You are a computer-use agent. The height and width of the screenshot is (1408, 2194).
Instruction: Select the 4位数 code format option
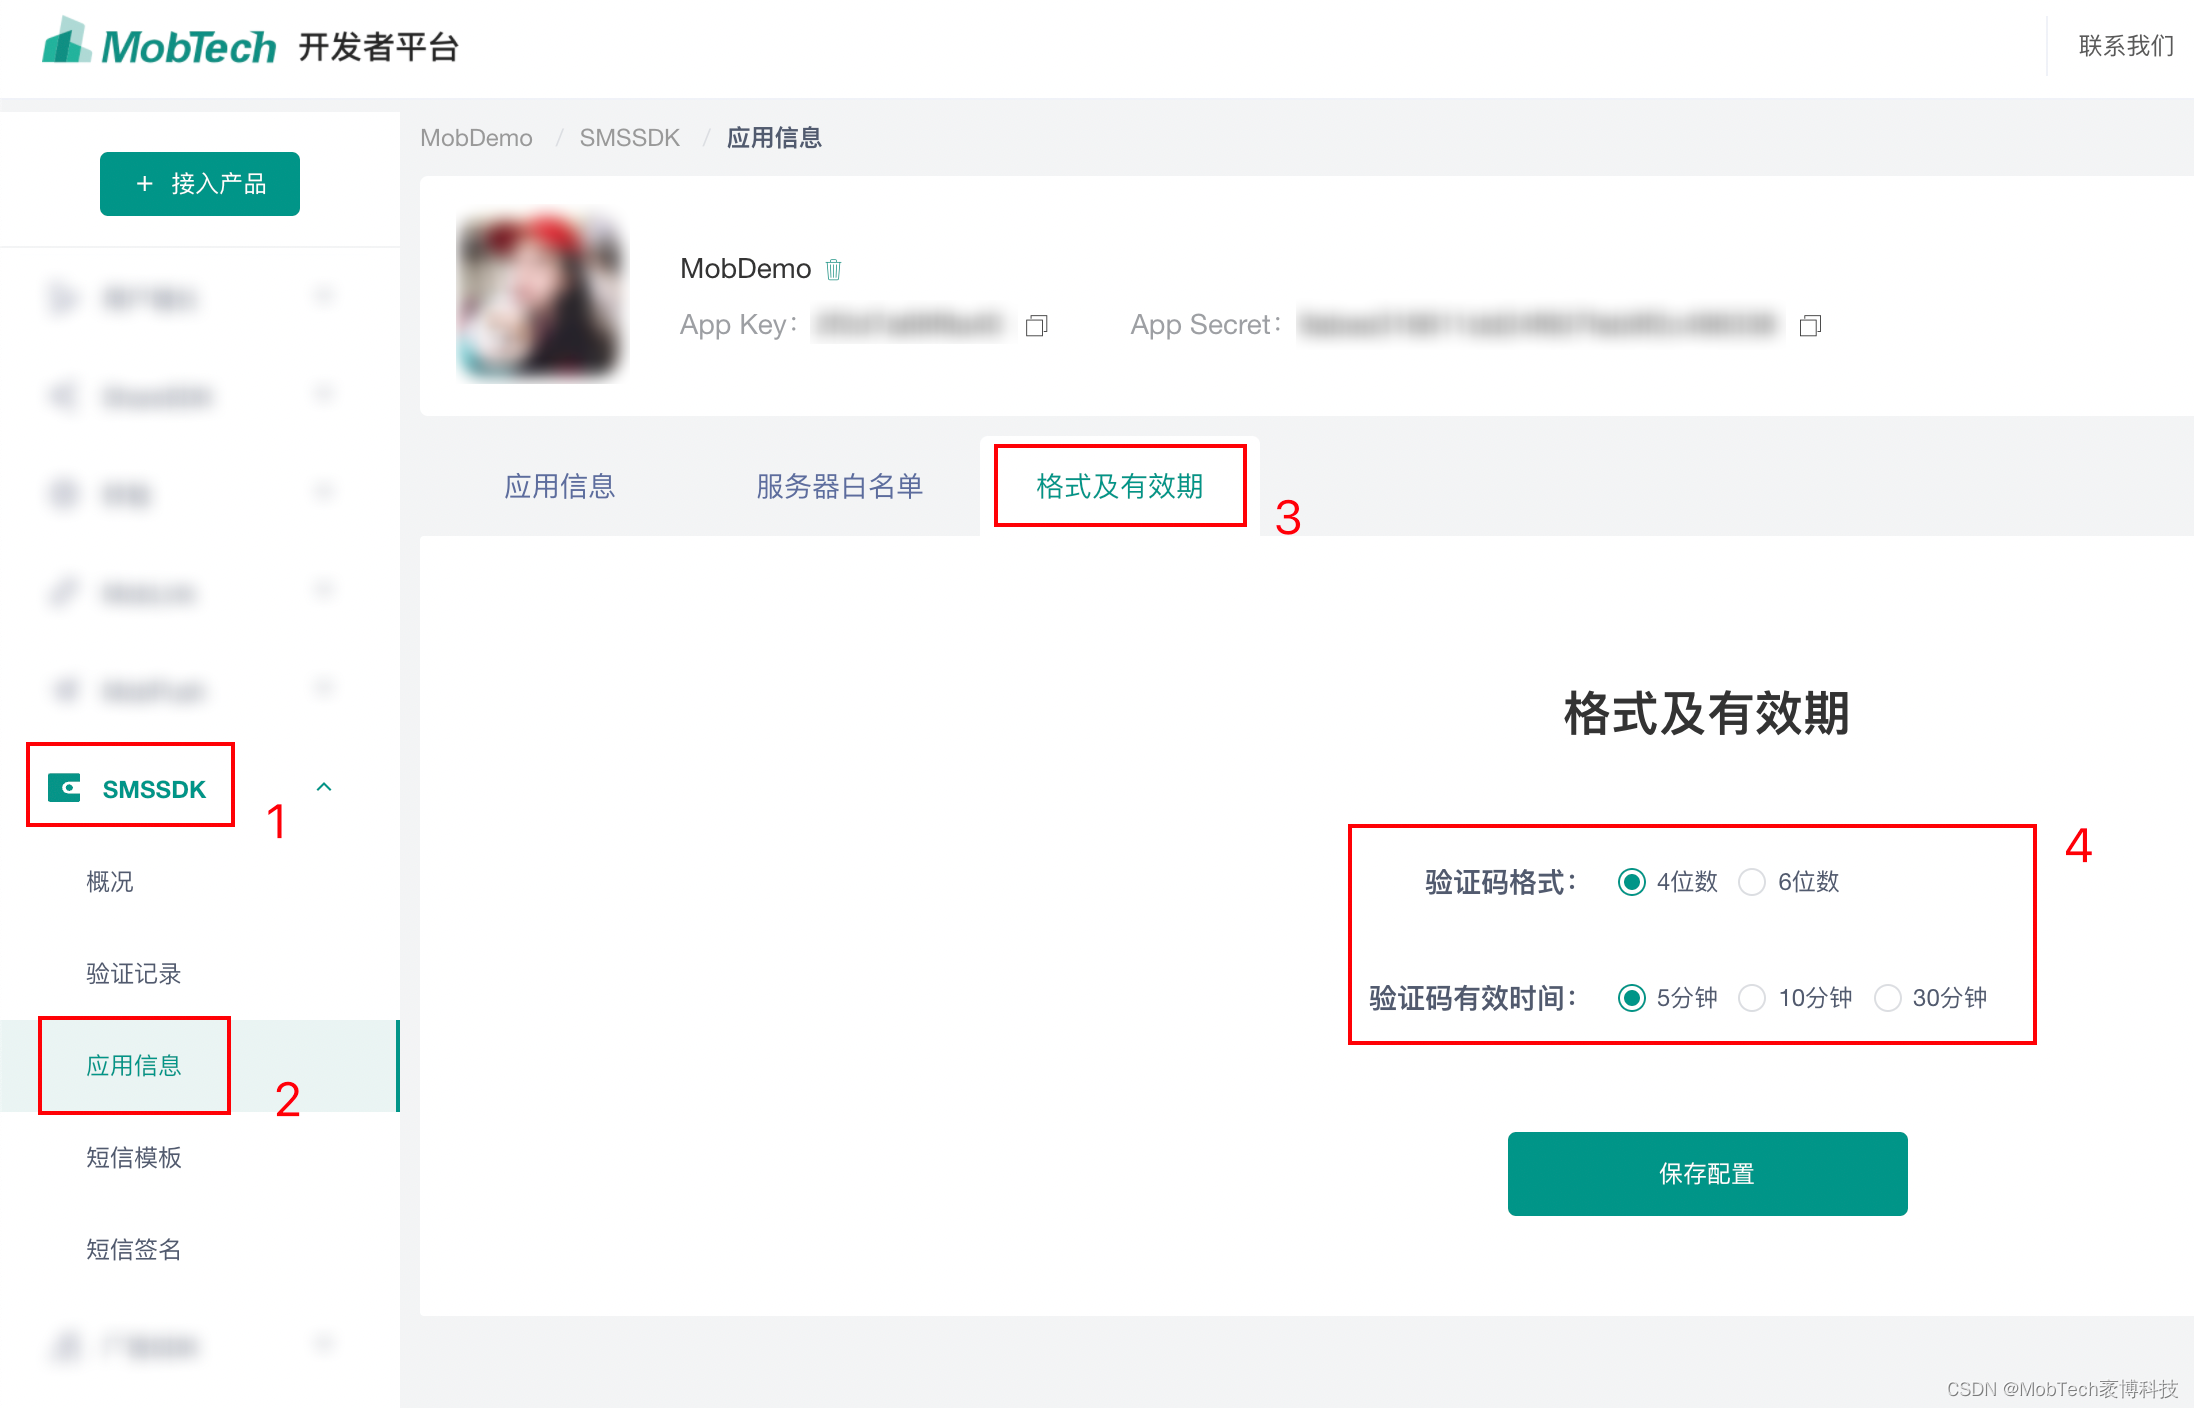pyautogui.click(x=1631, y=882)
